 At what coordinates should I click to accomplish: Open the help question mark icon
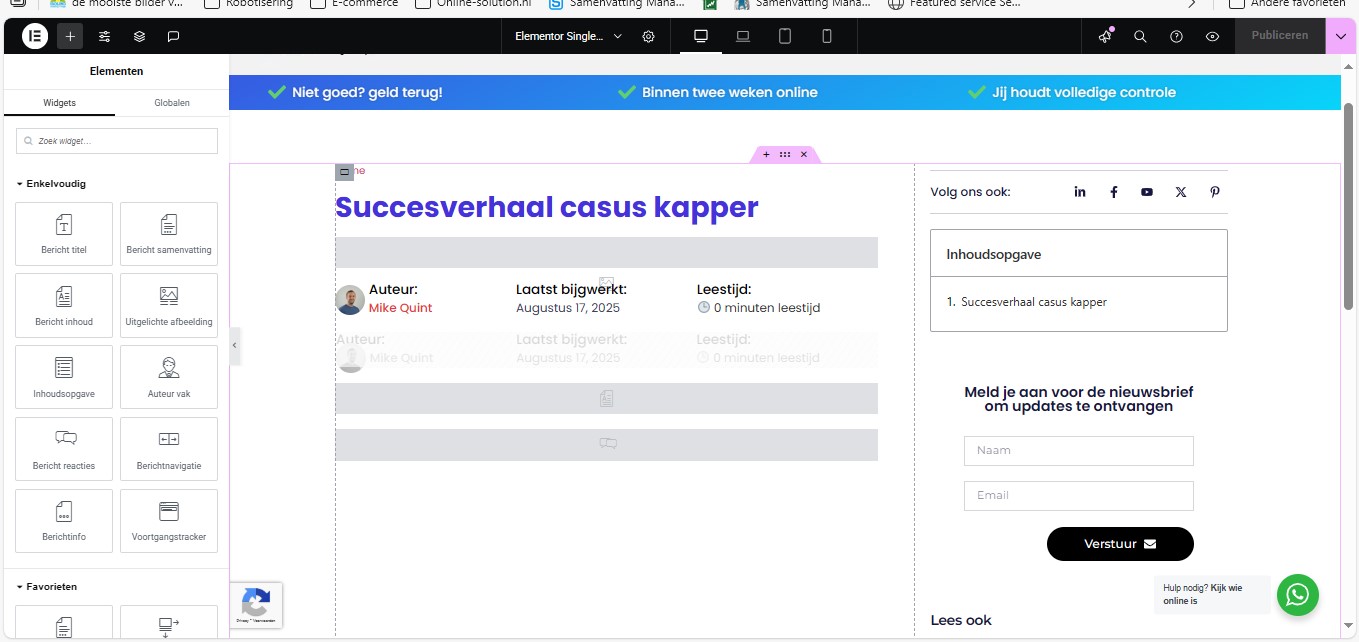click(x=1176, y=36)
